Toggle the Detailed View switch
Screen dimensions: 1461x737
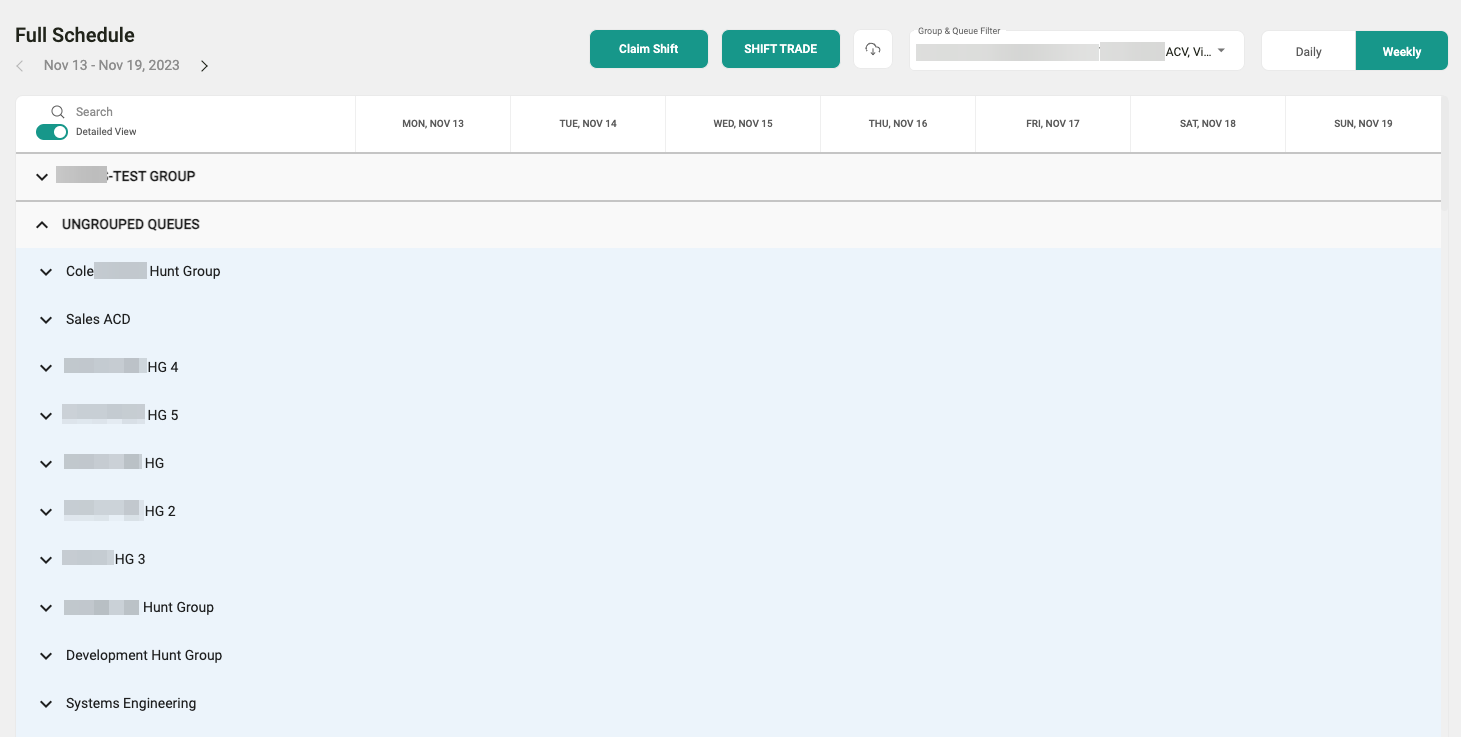pos(52,132)
